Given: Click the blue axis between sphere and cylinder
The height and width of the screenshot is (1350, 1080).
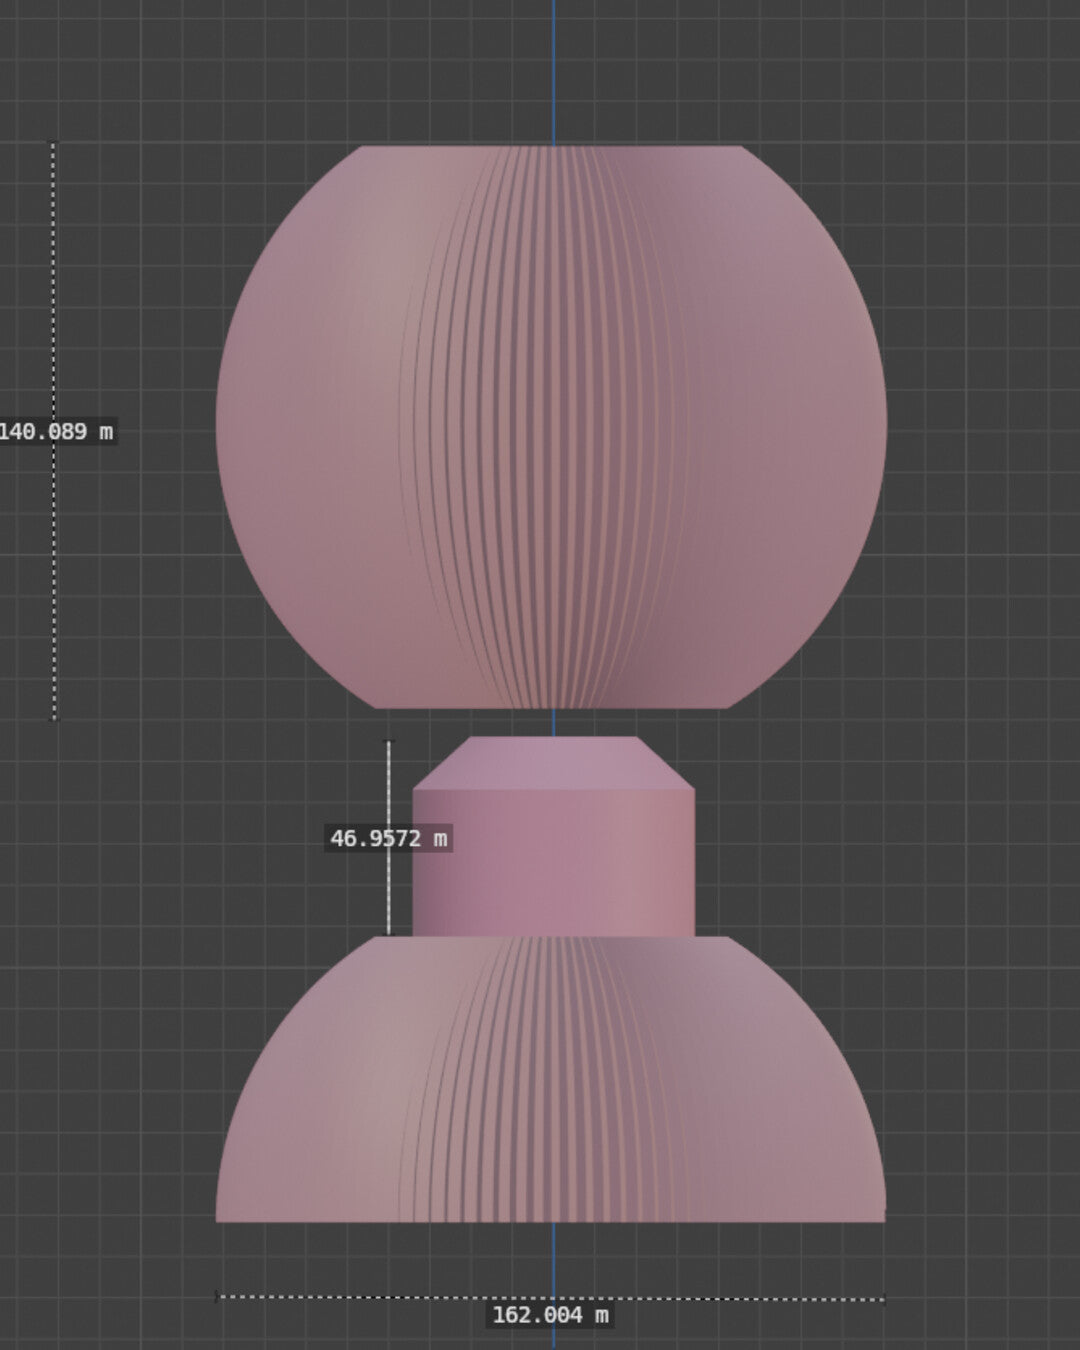Looking at the screenshot, I should pyautogui.click(x=553, y=722).
